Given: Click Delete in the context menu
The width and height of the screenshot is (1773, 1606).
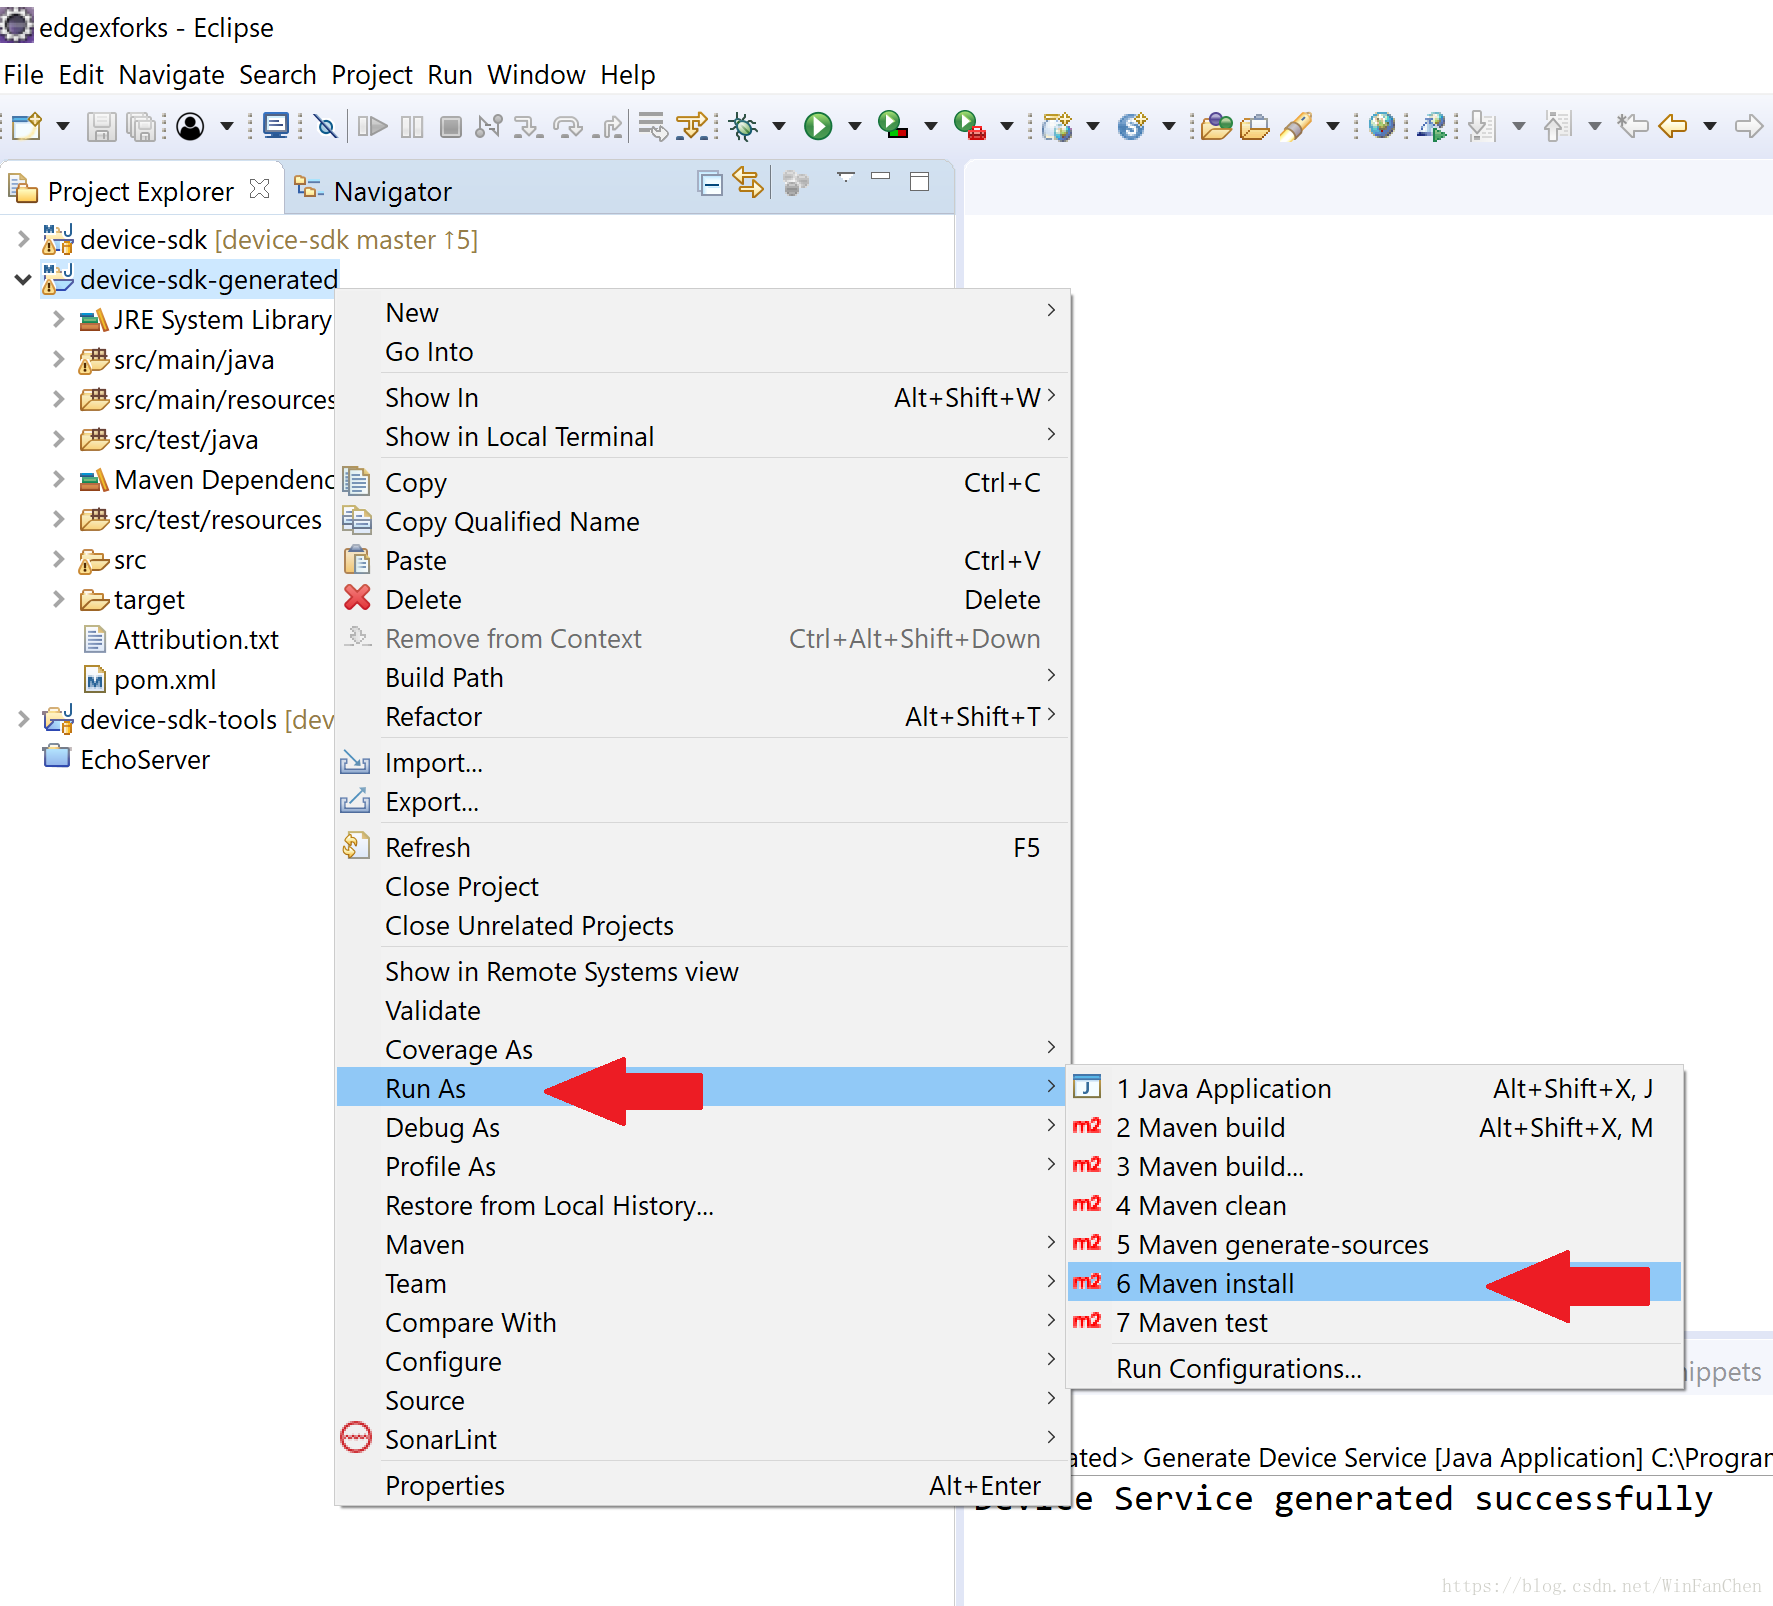Looking at the screenshot, I should [x=703, y=598].
